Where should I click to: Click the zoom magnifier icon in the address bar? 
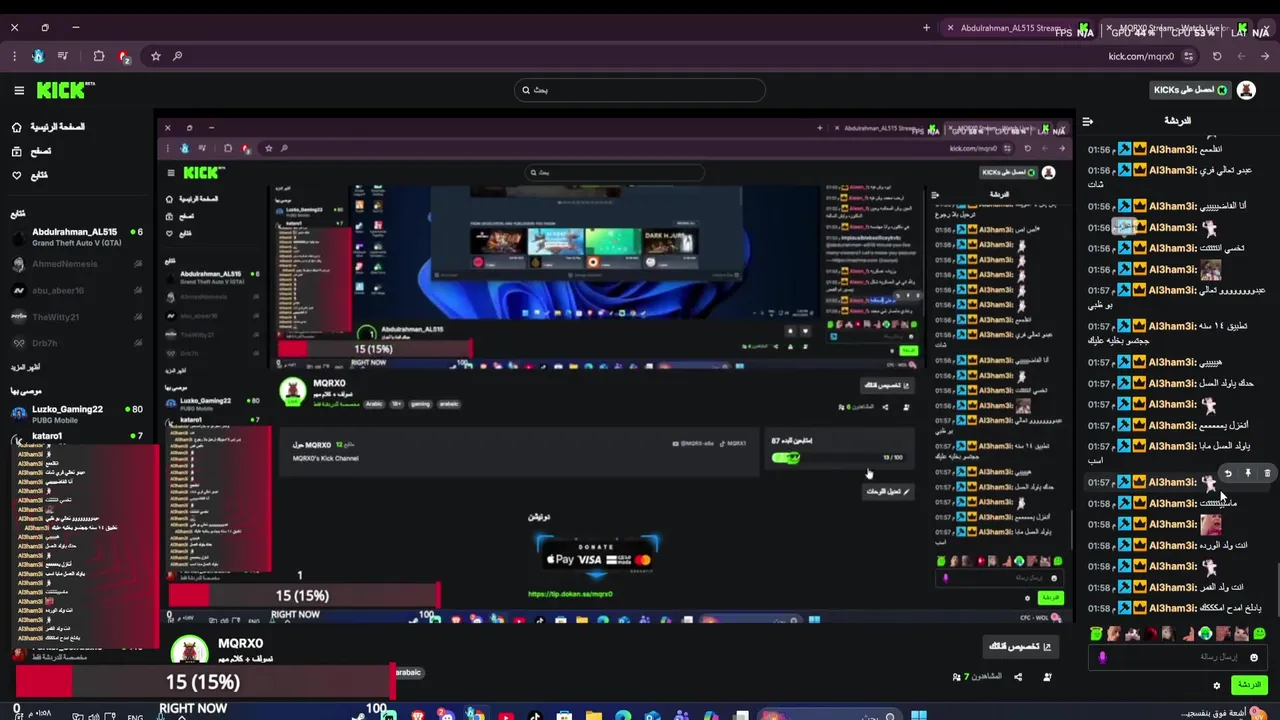click(x=177, y=56)
